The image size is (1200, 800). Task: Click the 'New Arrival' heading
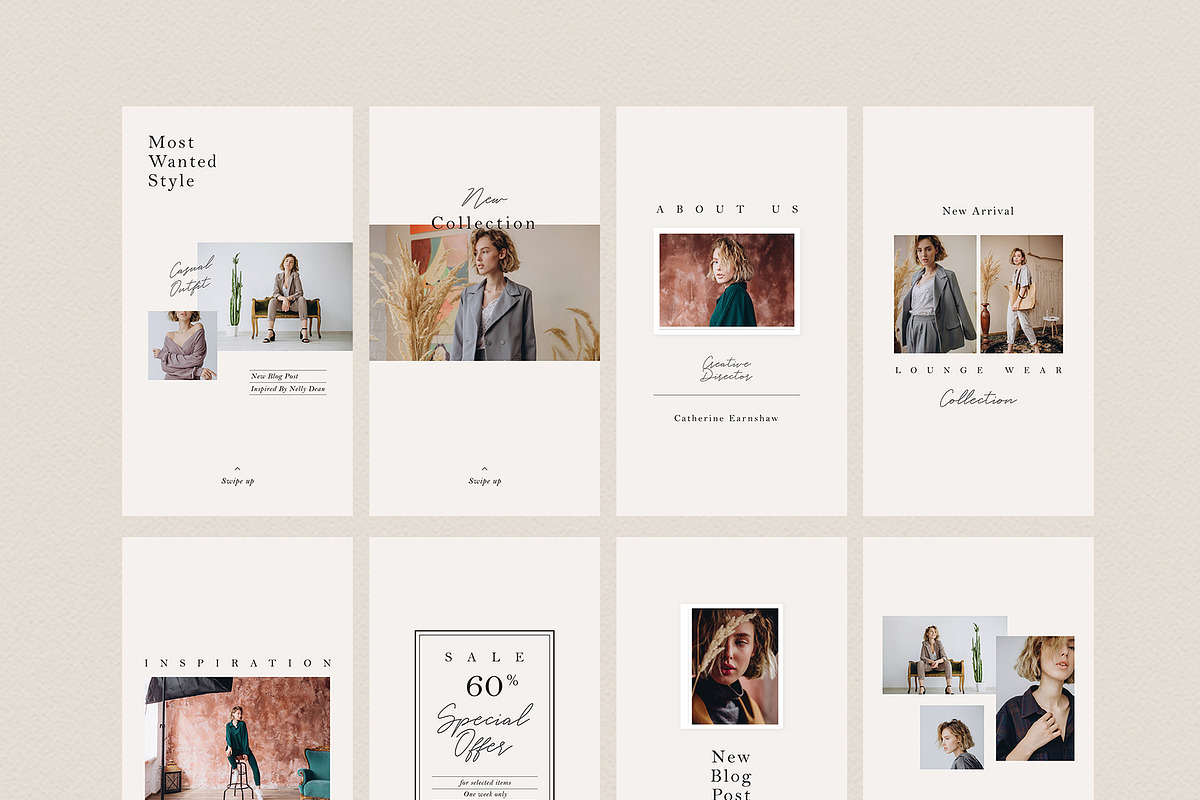978,211
